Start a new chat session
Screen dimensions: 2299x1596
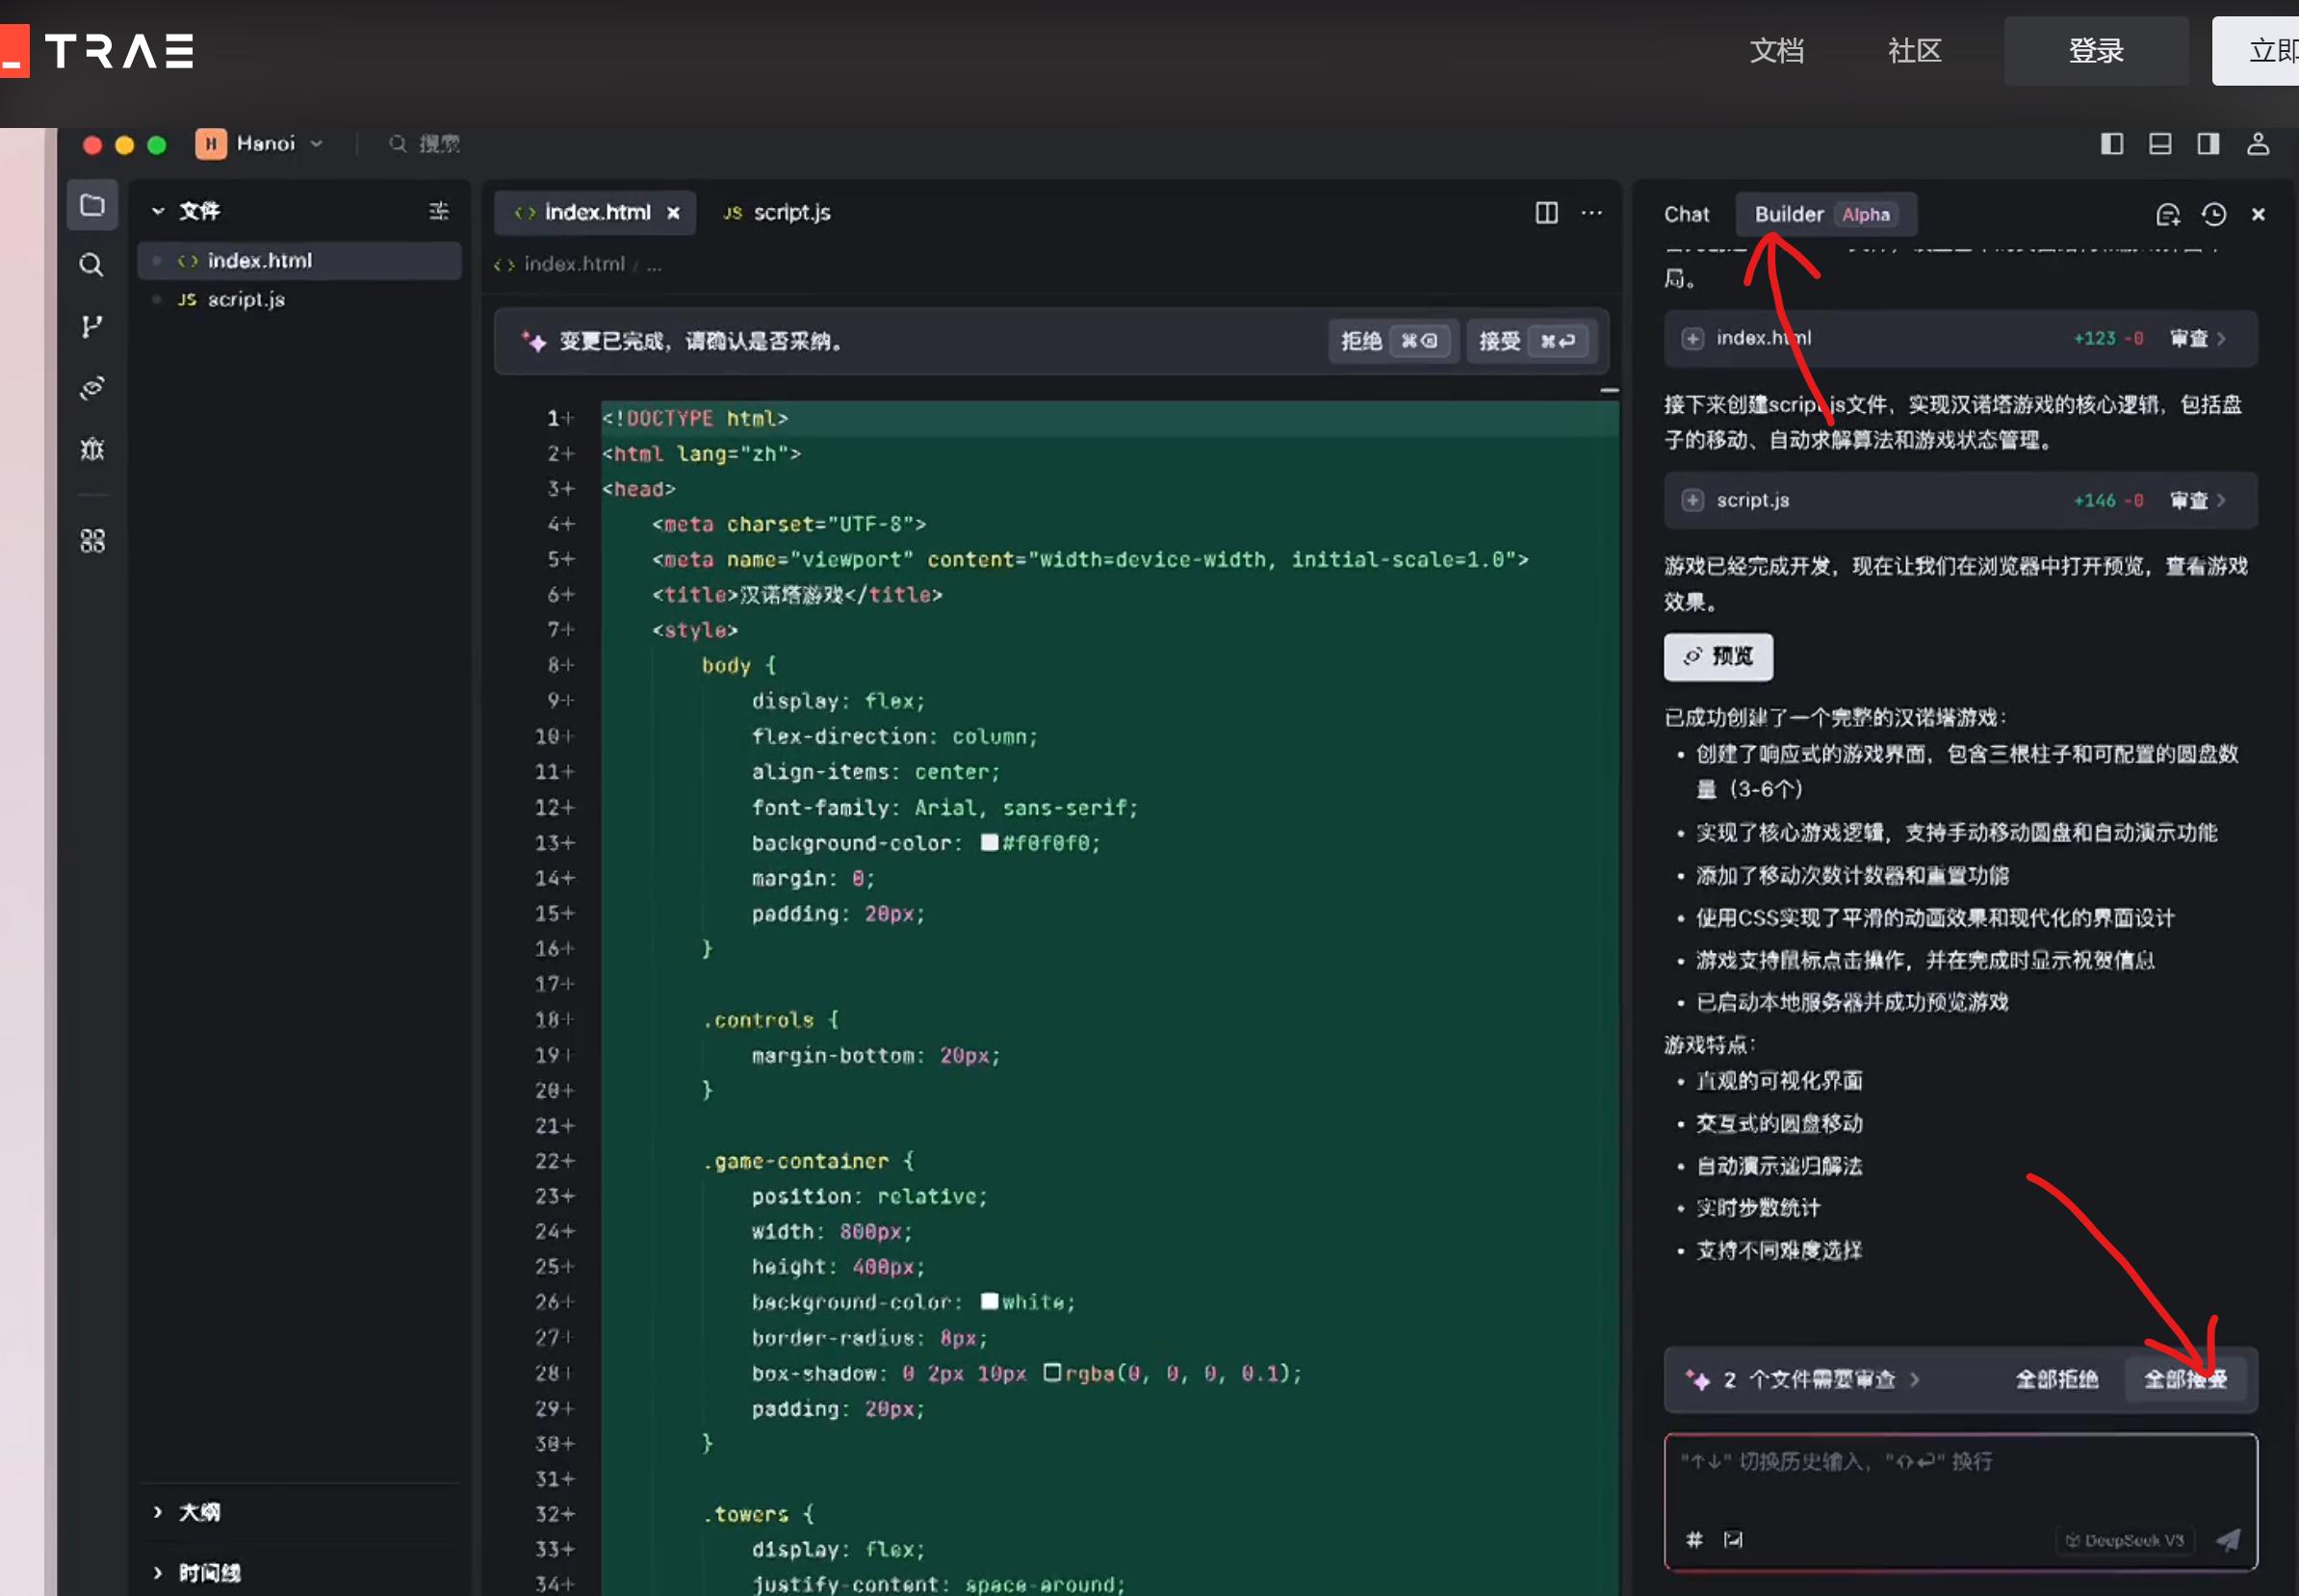pos(2167,213)
